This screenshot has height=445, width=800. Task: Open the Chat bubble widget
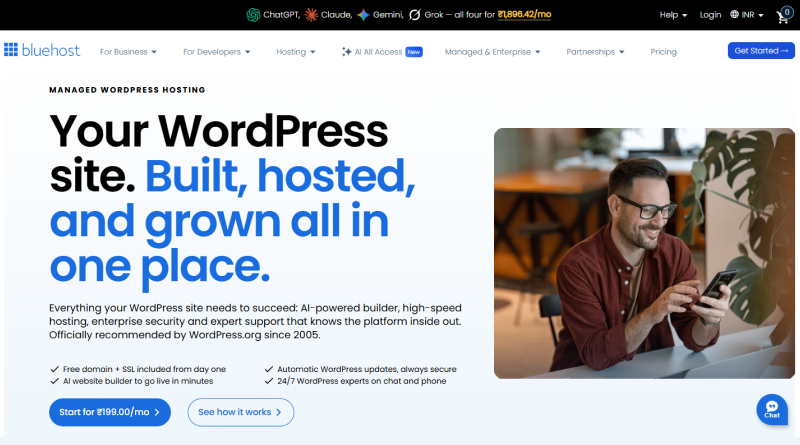pyautogui.click(x=772, y=409)
